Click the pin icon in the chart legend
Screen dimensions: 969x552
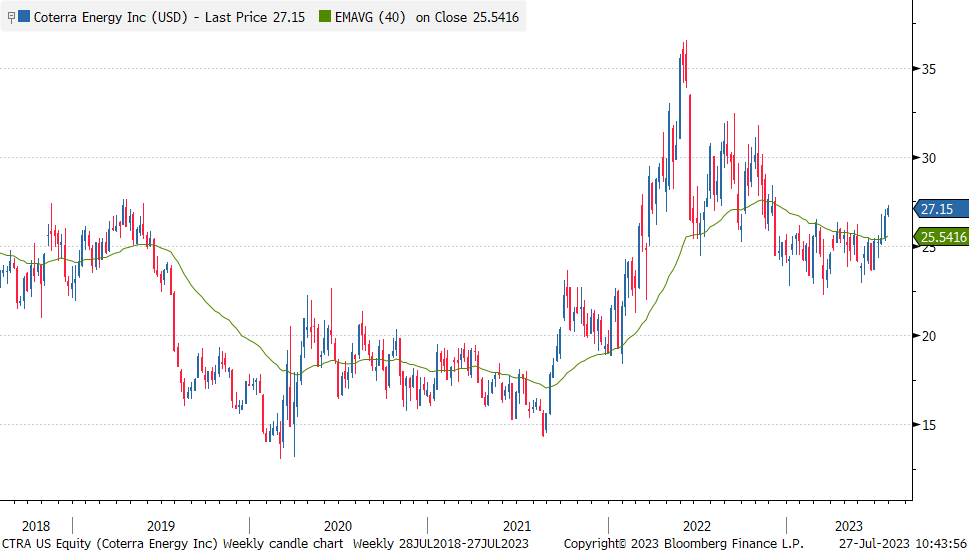coord(11,17)
